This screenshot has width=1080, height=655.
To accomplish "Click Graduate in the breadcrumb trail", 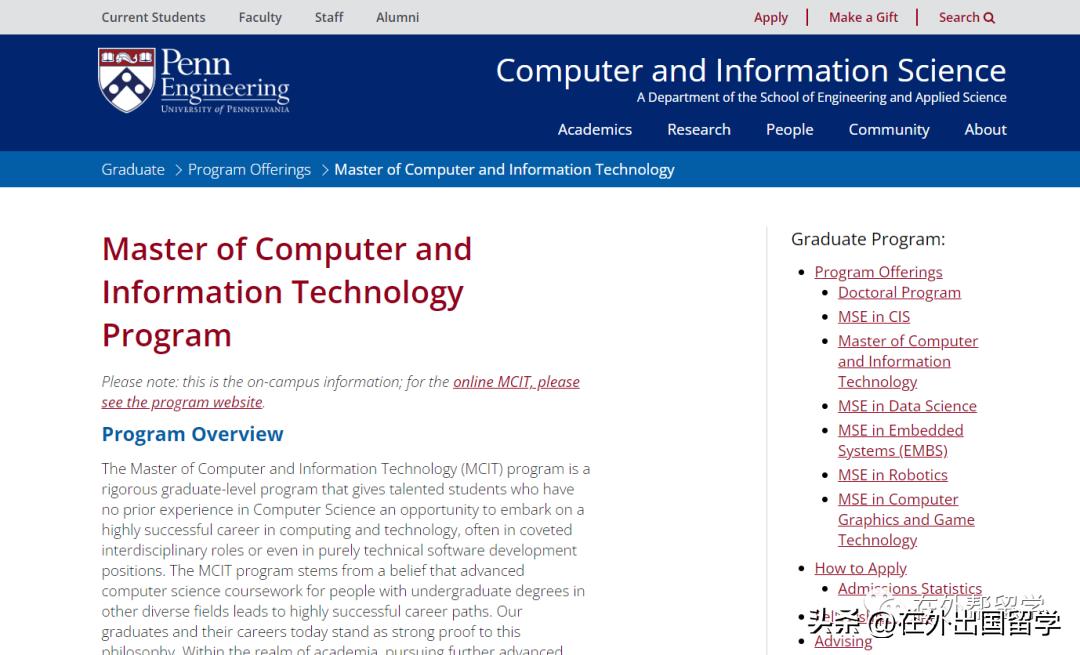I will click(132, 169).
